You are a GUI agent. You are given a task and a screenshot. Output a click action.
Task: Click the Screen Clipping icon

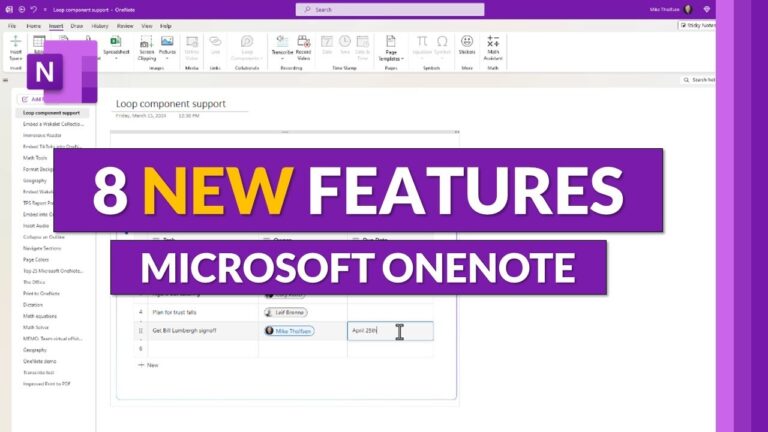[146, 48]
